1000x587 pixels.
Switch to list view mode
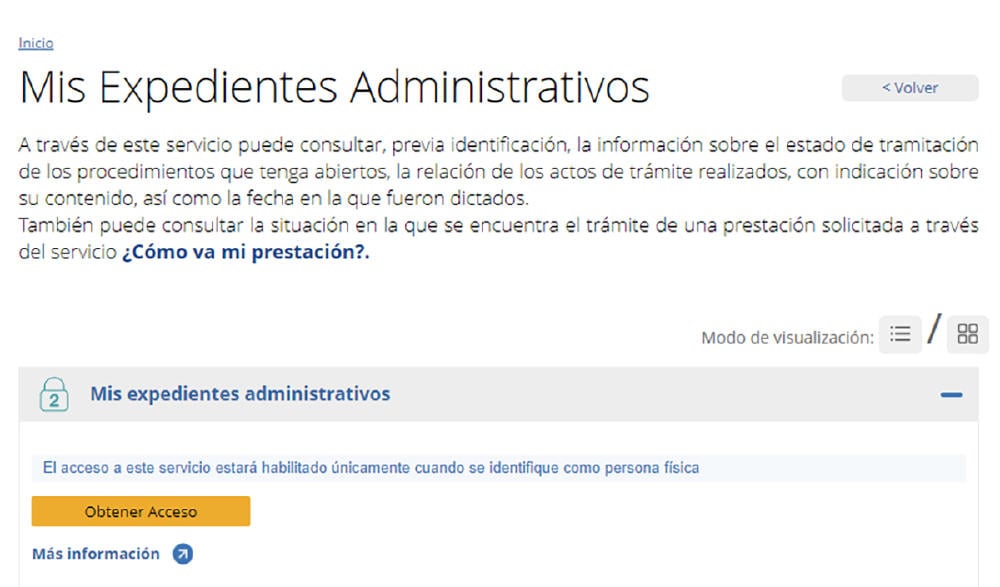click(900, 335)
